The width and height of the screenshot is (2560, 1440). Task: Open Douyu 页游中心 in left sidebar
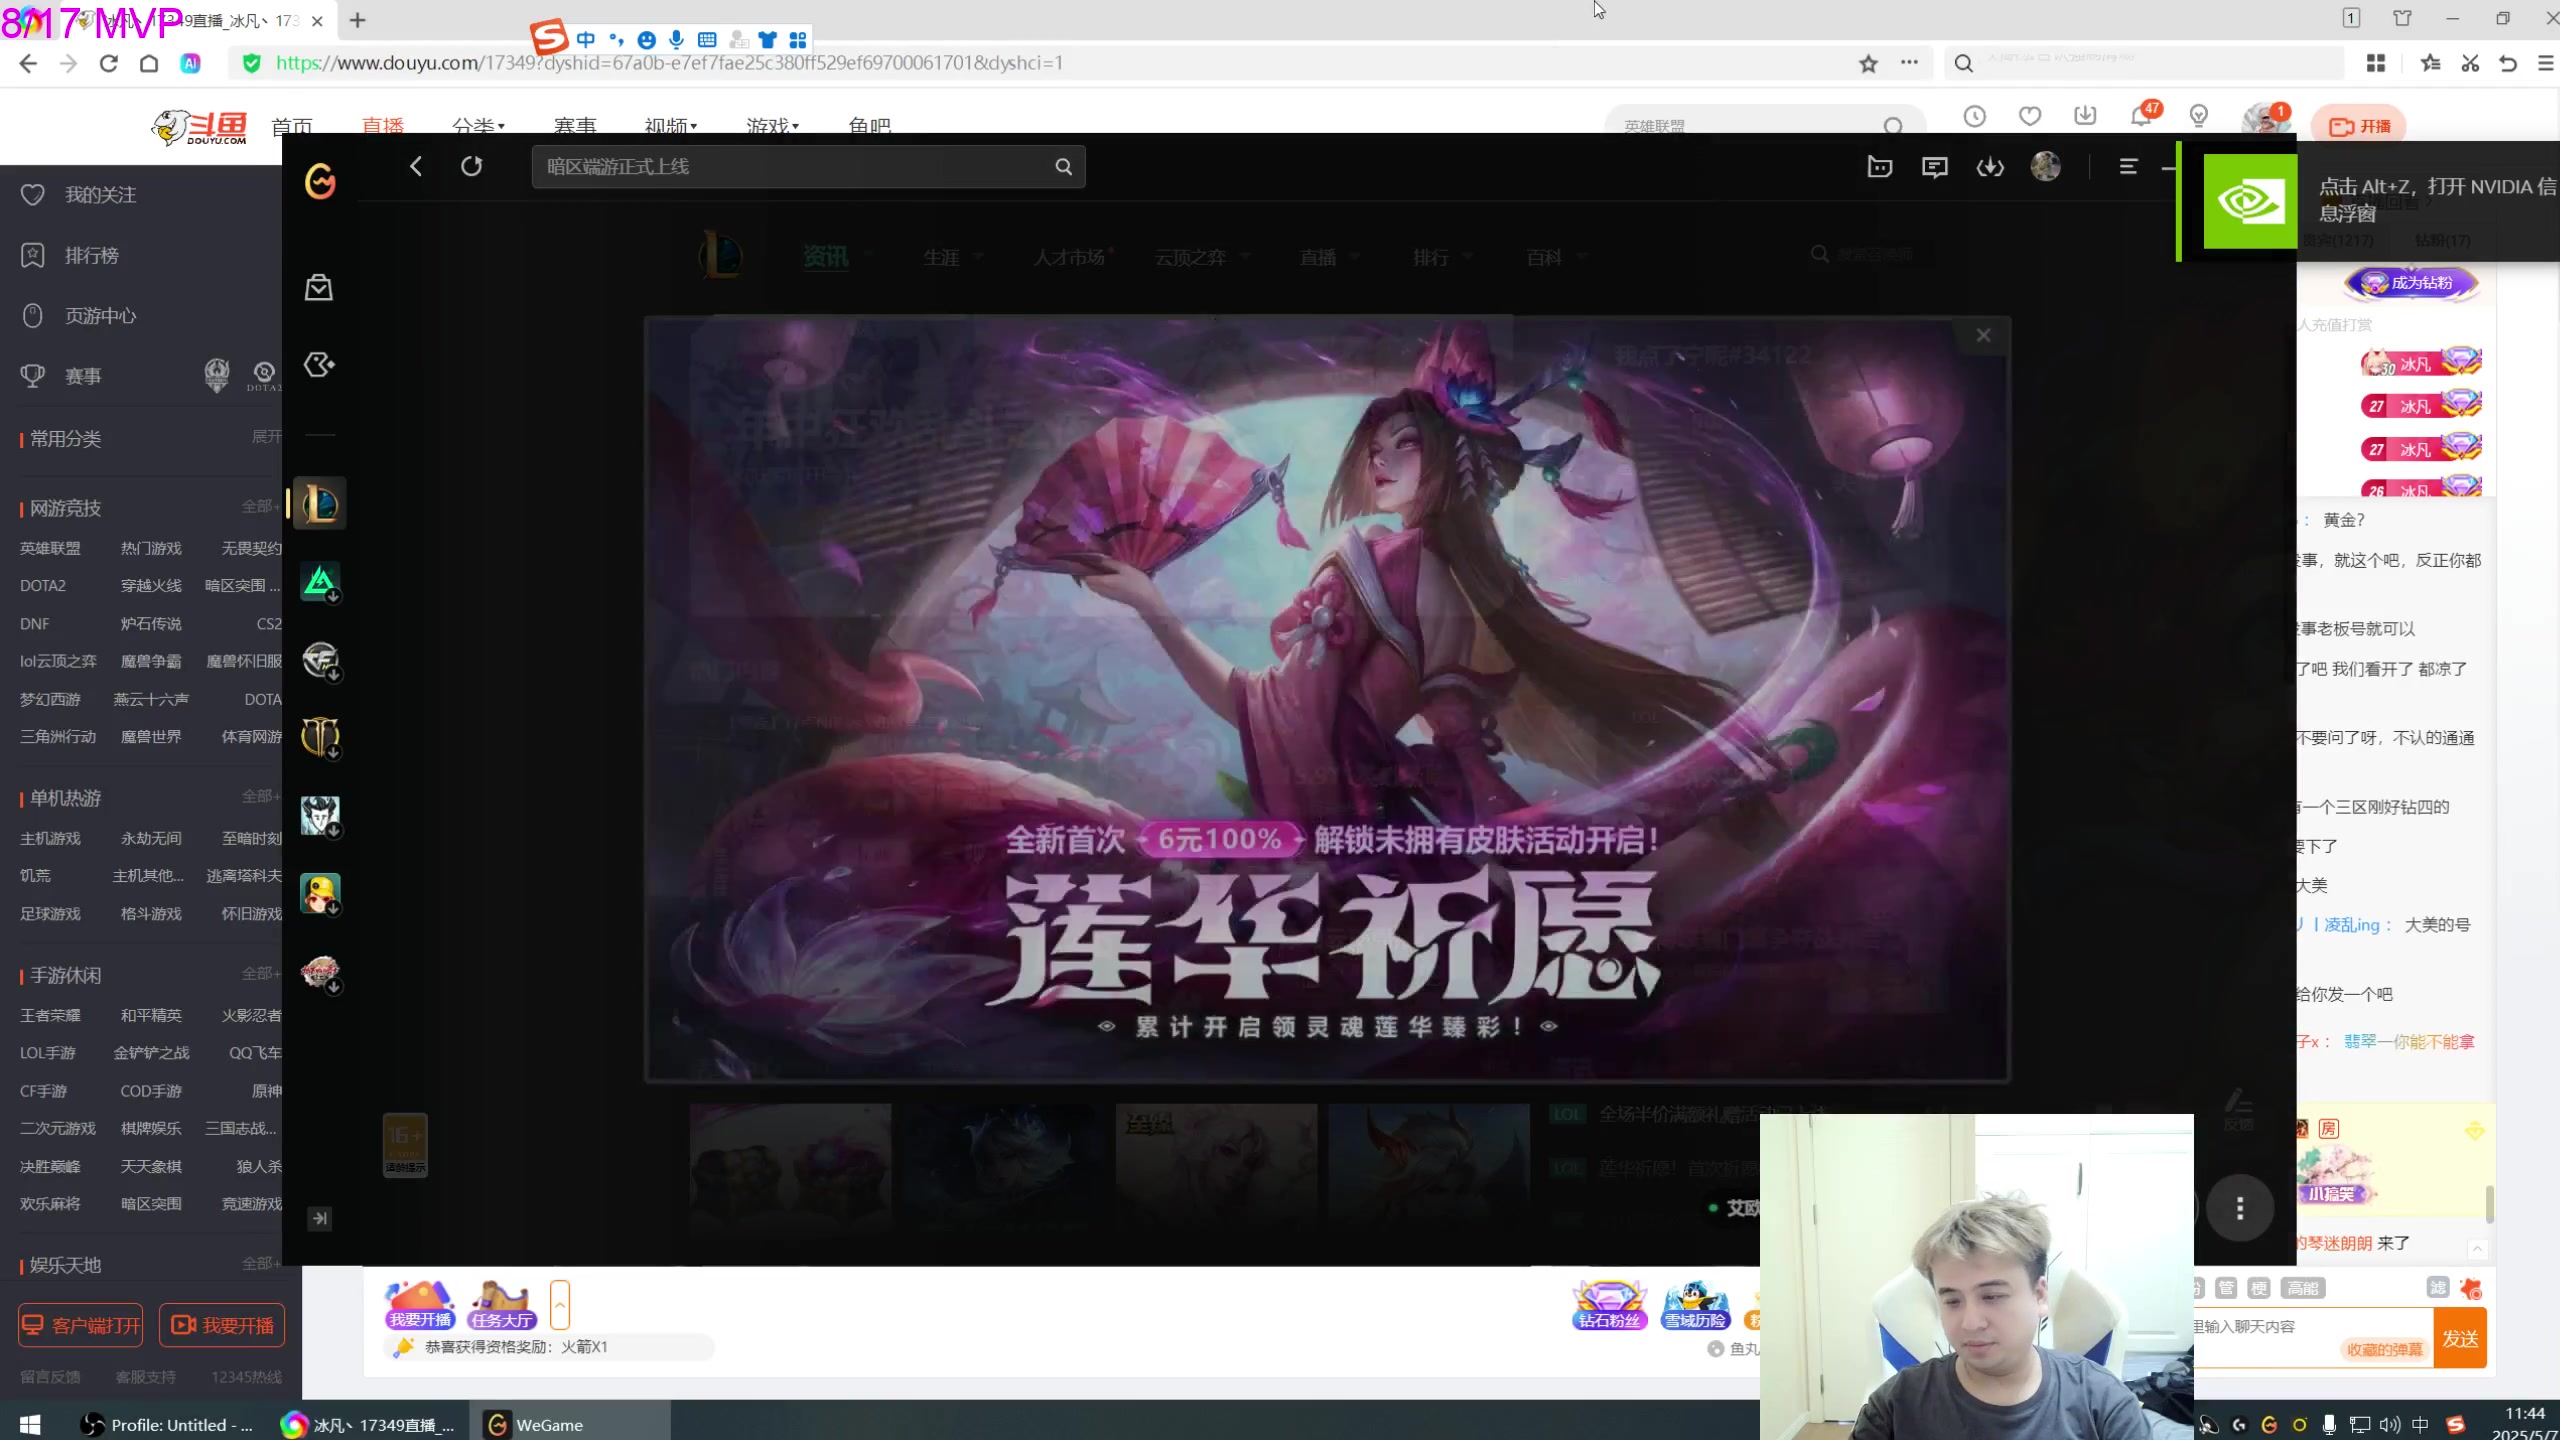[100, 316]
